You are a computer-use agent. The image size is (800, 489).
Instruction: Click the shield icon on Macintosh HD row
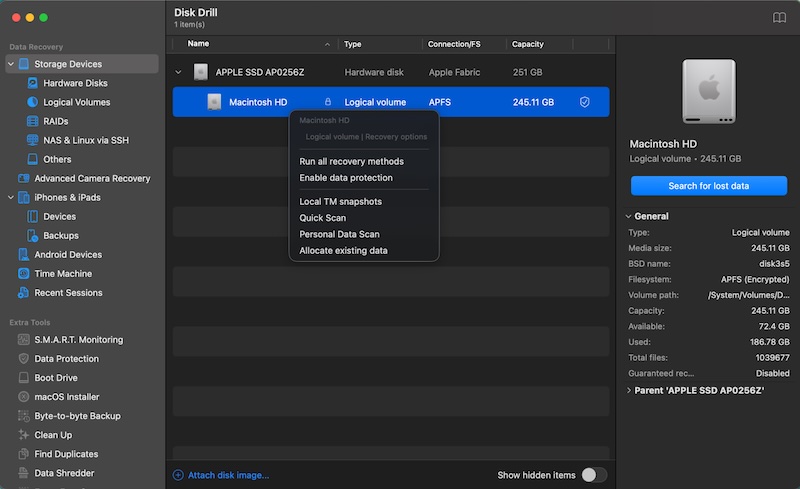click(x=585, y=102)
